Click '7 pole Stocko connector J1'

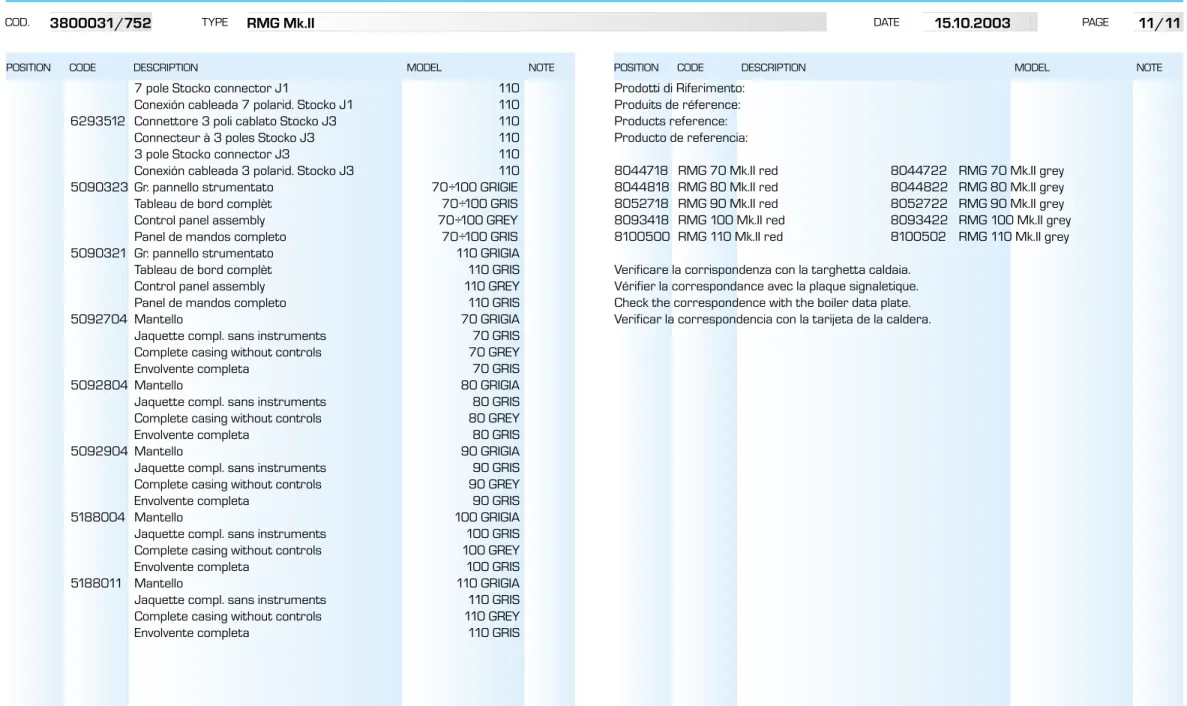(x=211, y=88)
